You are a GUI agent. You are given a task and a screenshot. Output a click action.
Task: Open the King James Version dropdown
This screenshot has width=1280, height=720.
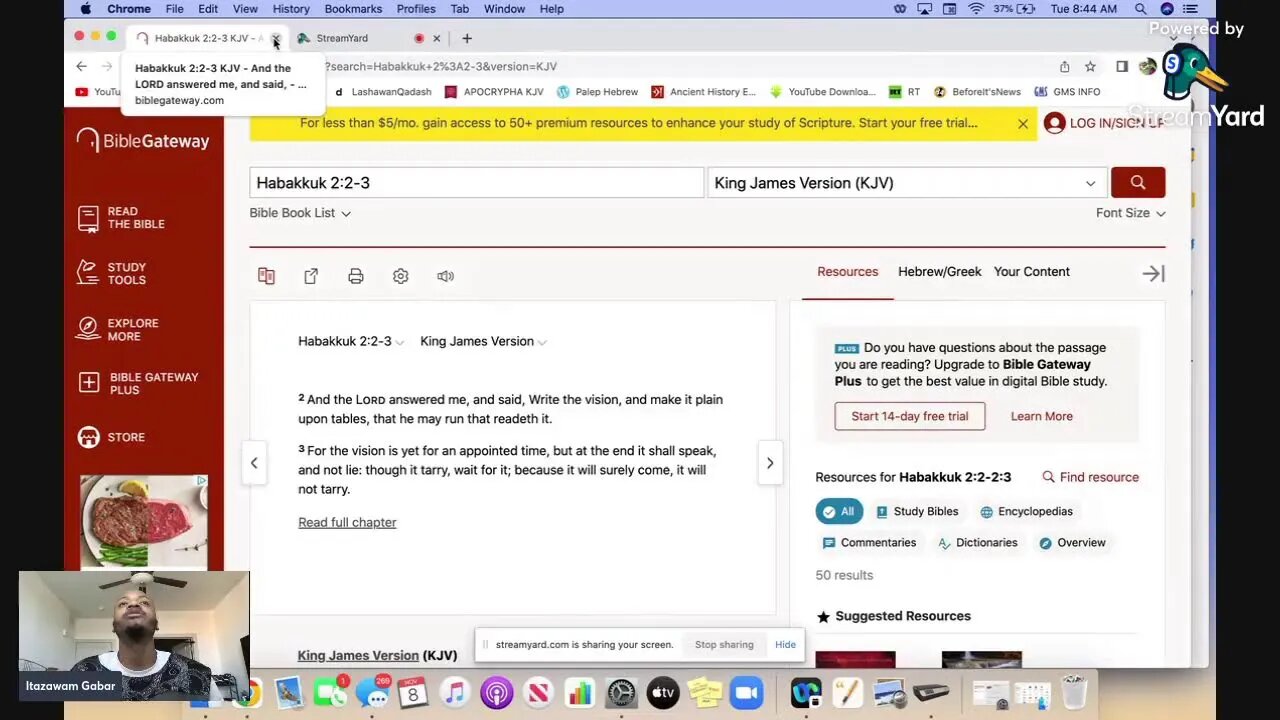[x=906, y=183]
